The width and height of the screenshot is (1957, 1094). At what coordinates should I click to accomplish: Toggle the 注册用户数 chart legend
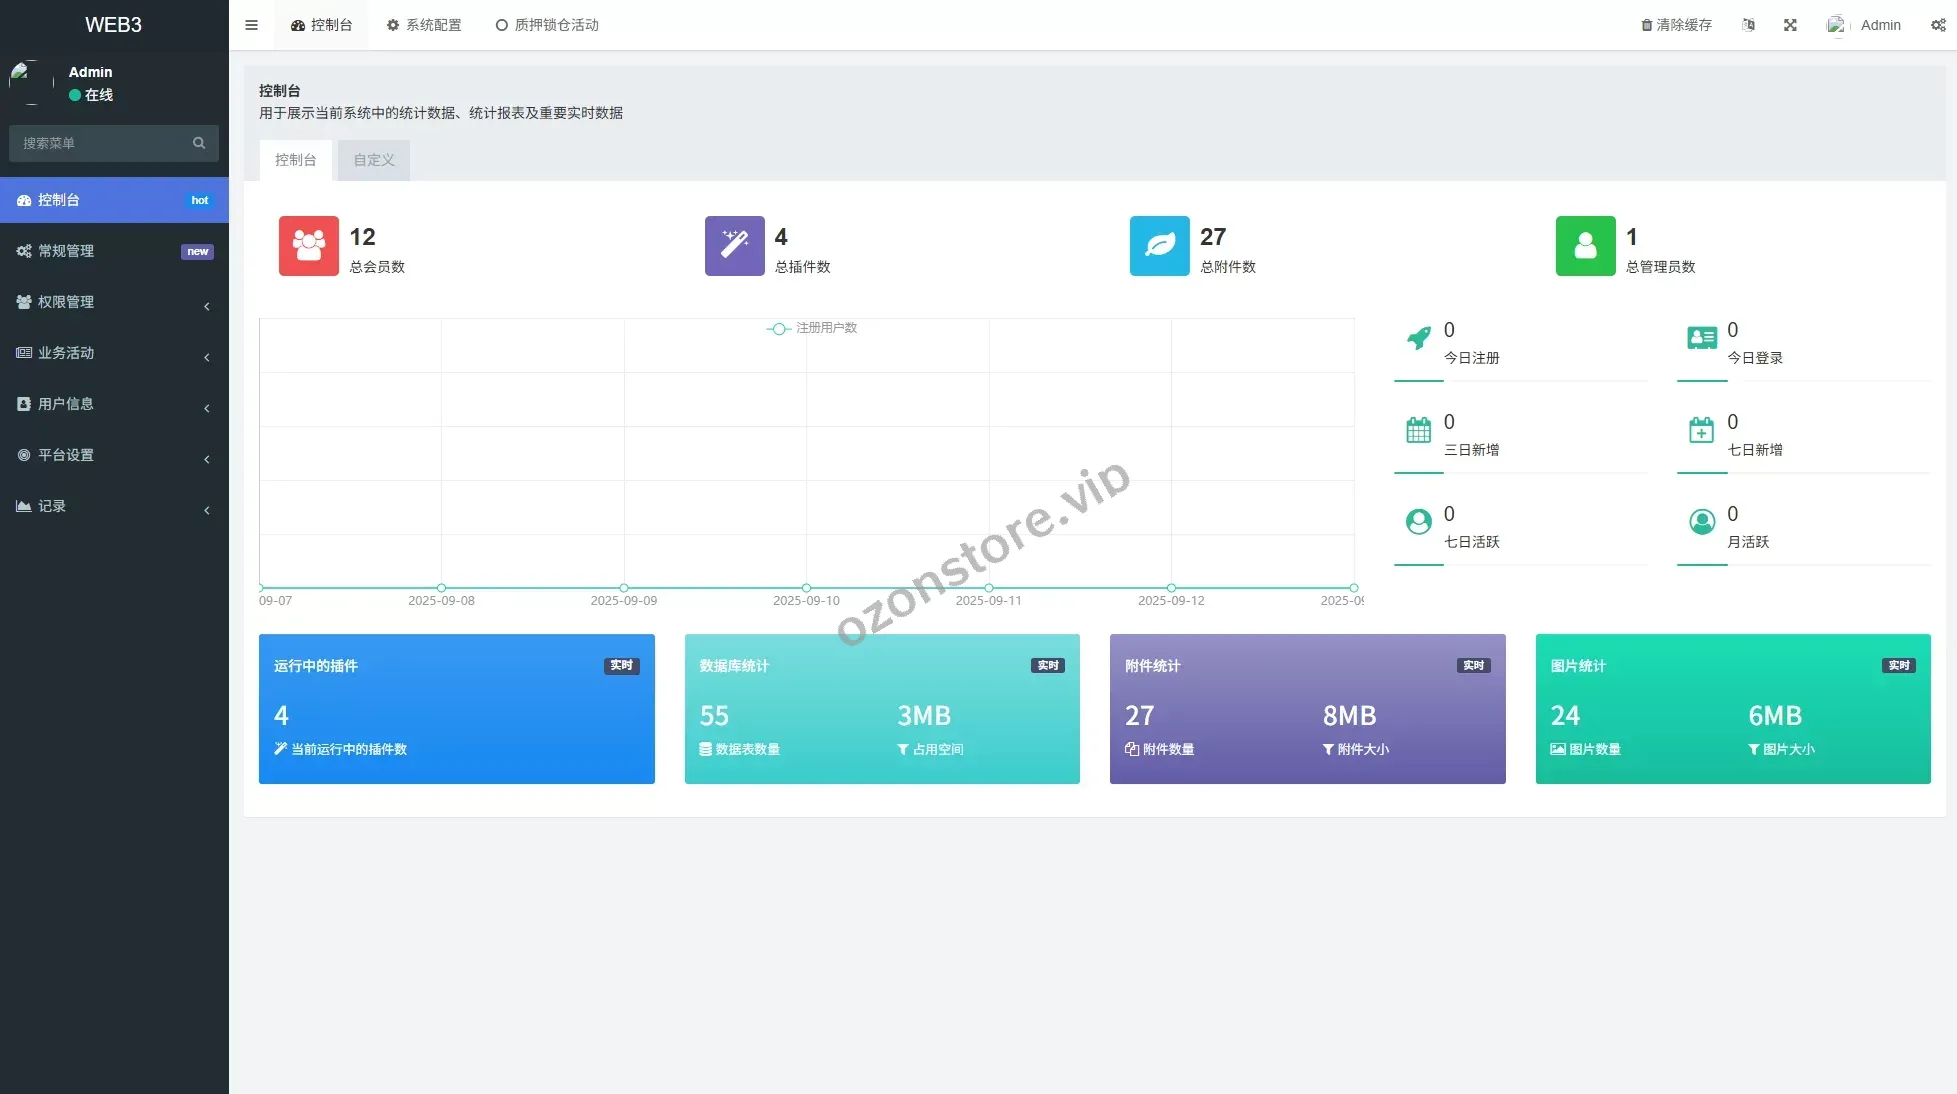click(812, 328)
